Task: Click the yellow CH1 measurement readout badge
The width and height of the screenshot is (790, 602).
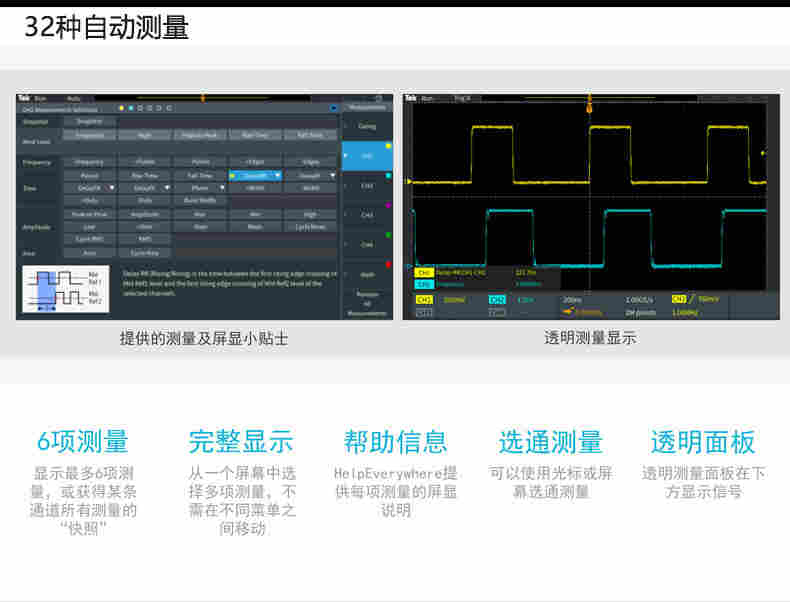Action: (424, 272)
